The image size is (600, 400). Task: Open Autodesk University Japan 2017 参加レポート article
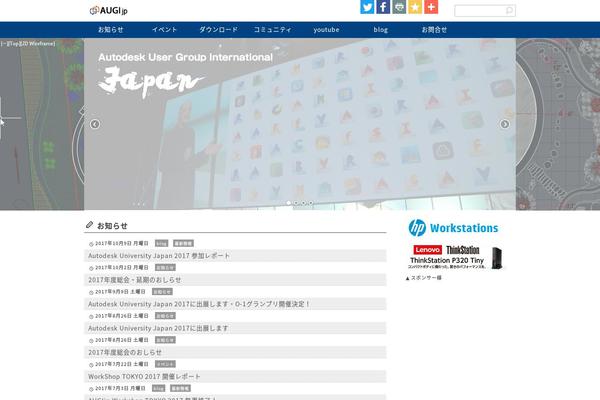point(159,255)
